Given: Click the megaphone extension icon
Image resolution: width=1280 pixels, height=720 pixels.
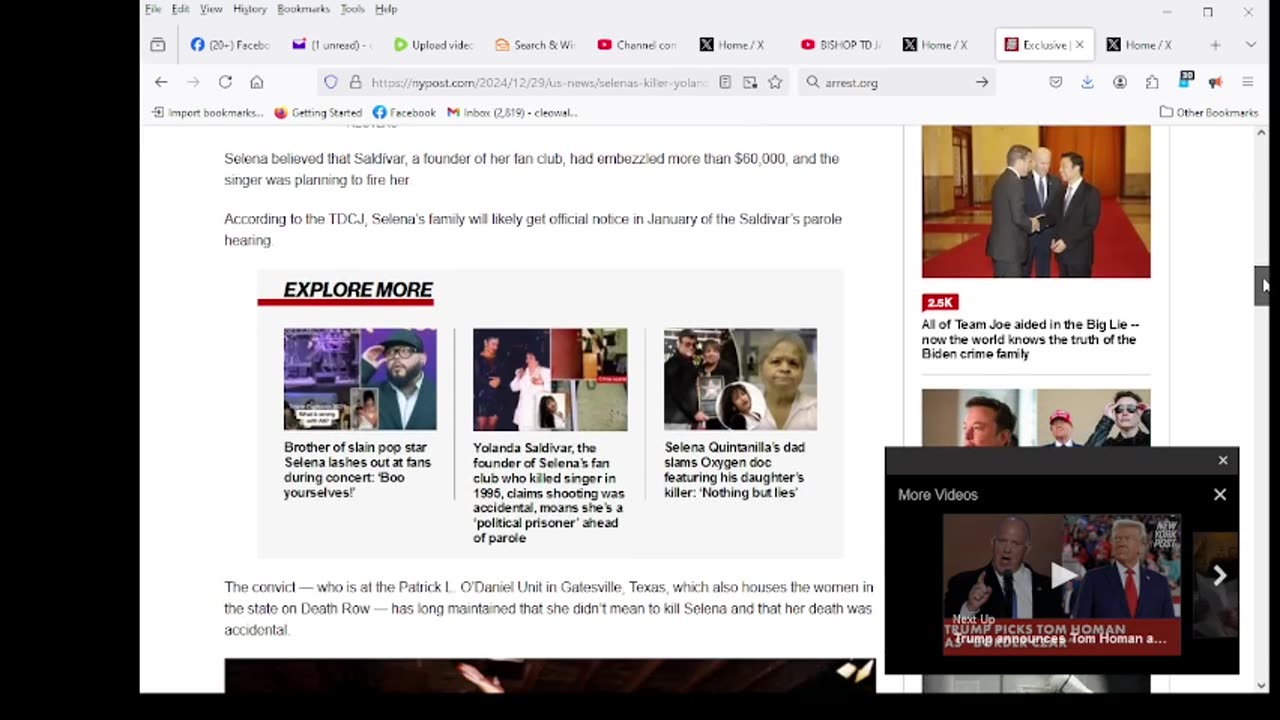Looking at the screenshot, I should point(1215,82).
